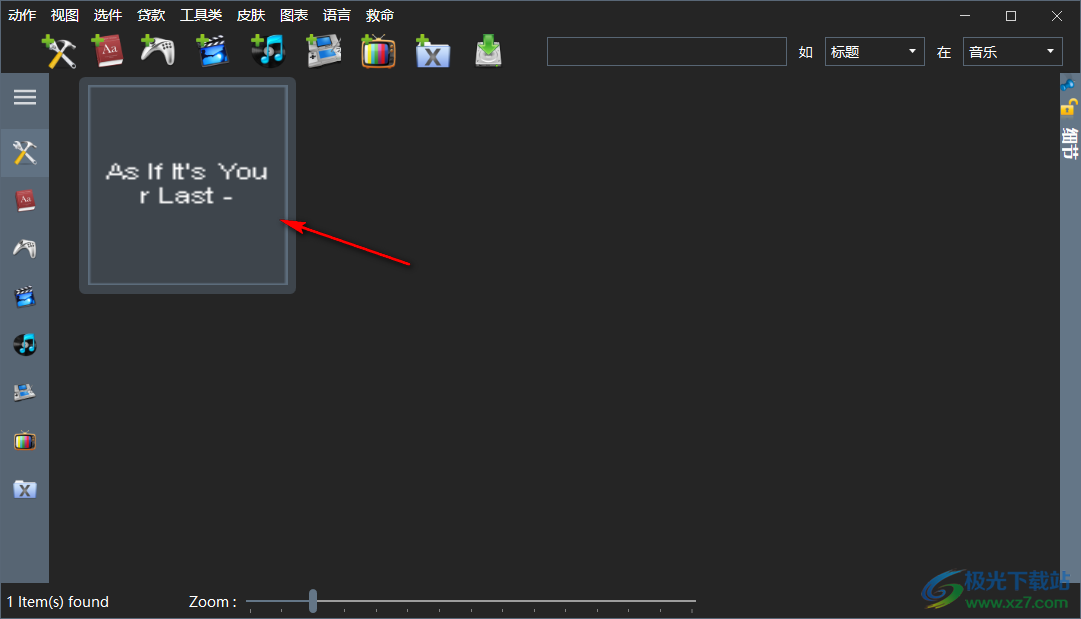Open the 救命 help menu
This screenshot has height=619, width=1081.
pos(380,15)
